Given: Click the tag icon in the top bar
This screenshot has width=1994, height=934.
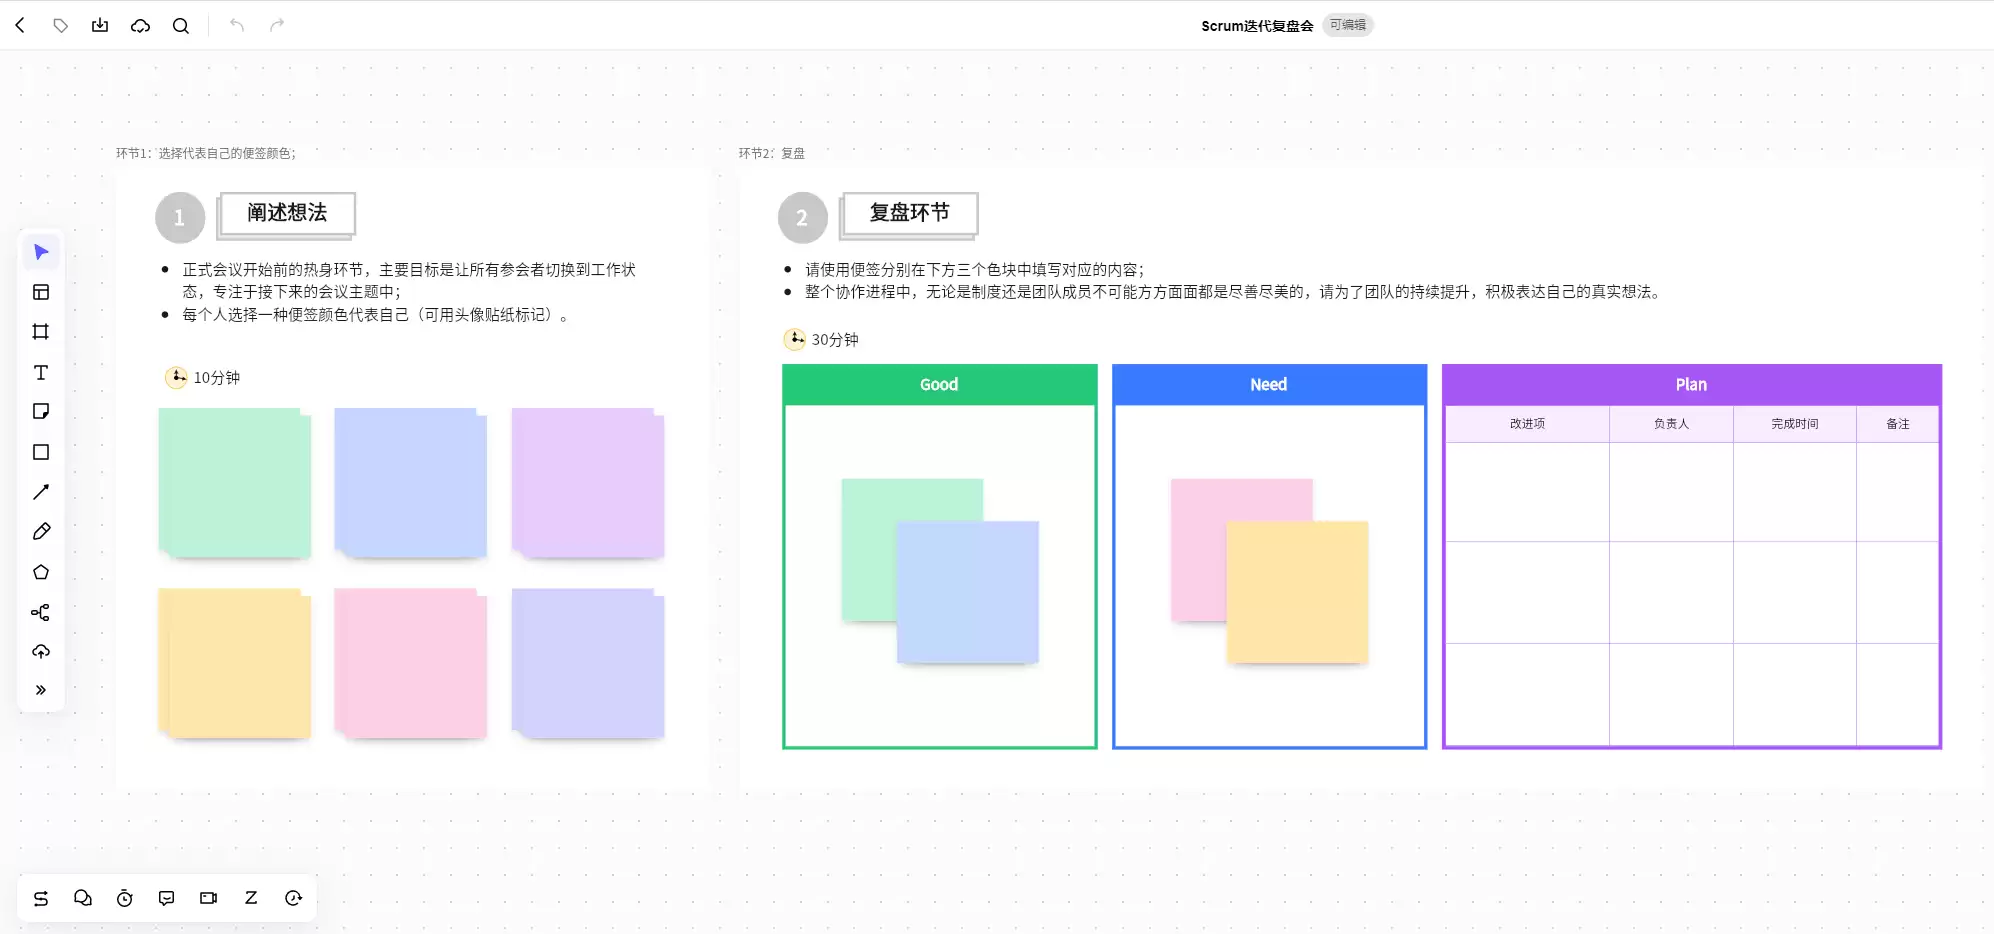Looking at the screenshot, I should (60, 26).
